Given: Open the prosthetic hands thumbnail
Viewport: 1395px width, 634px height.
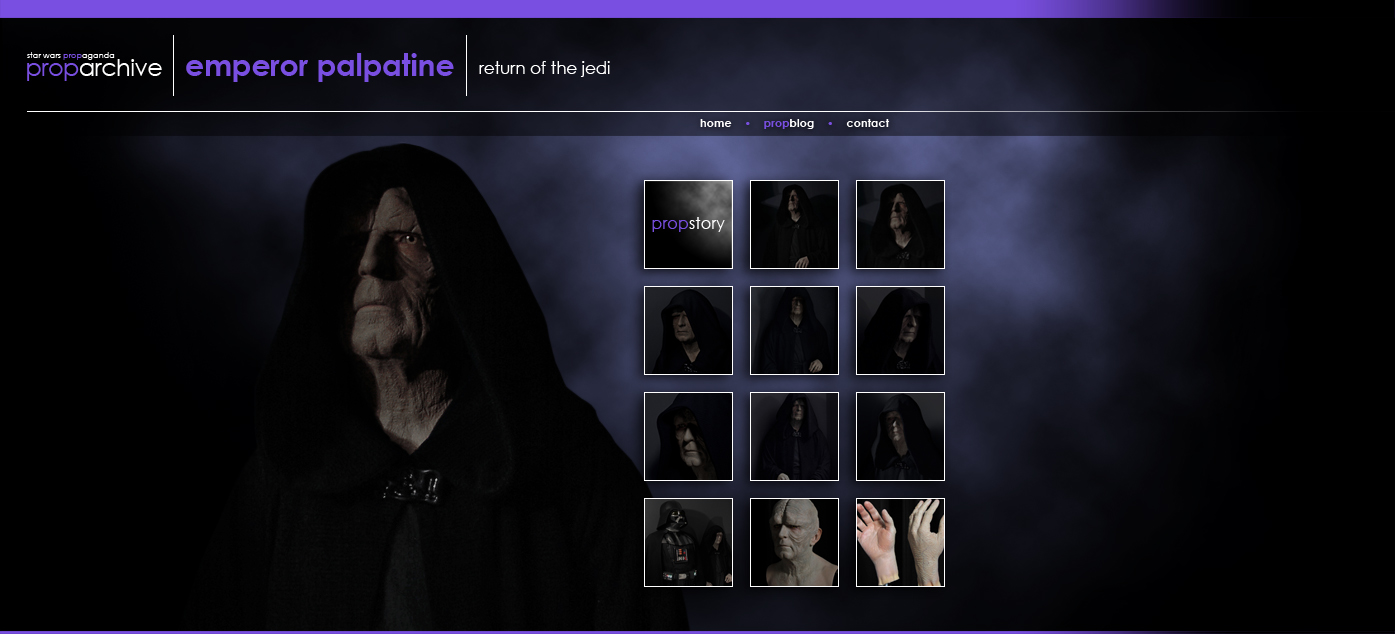Looking at the screenshot, I should [x=900, y=542].
